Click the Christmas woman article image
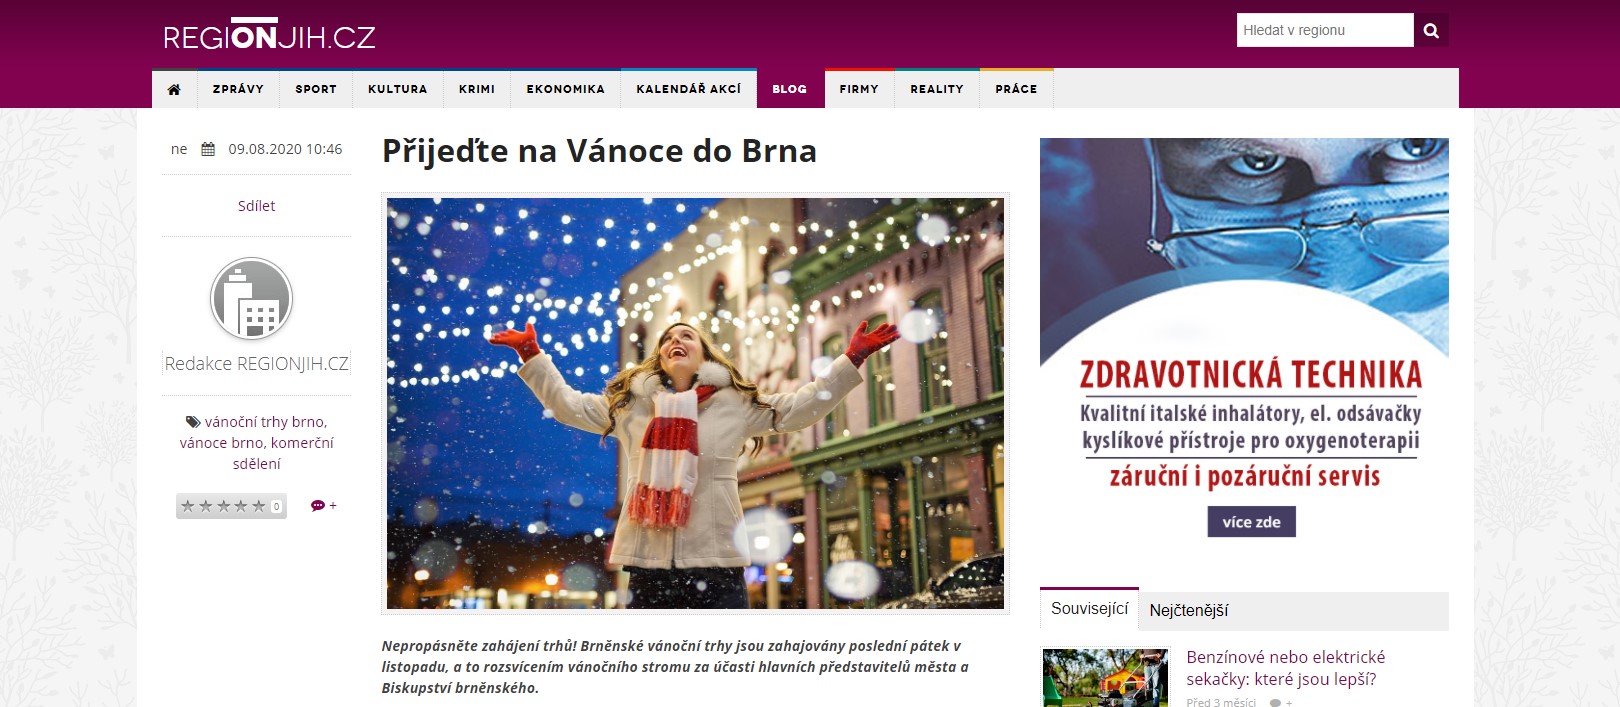This screenshot has width=1620, height=707. pyautogui.click(x=695, y=403)
